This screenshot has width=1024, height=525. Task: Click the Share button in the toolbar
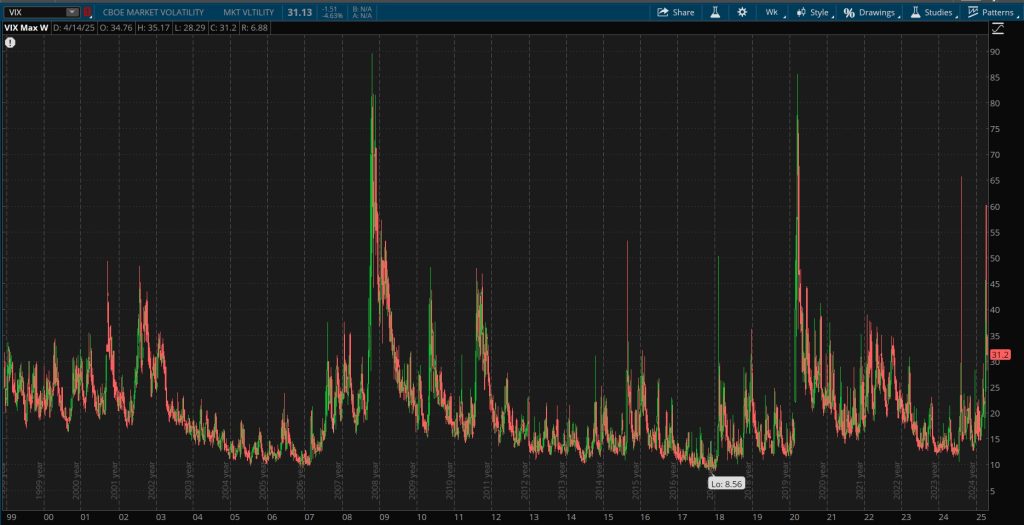(676, 12)
